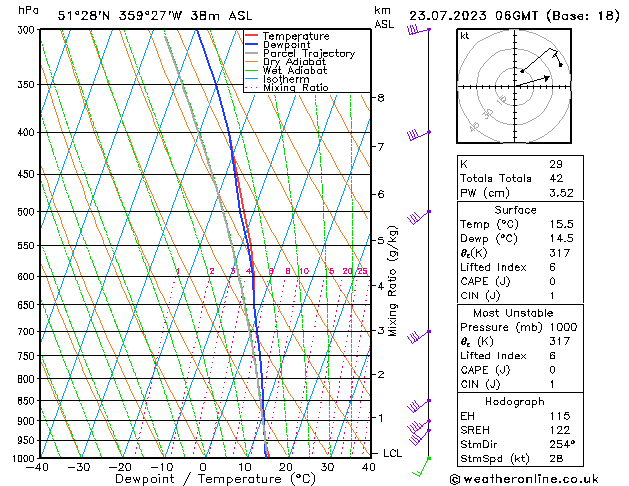Click the km ASL altitude unit label
The height and width of the screenshot is (486, 629).
[384, 17]
